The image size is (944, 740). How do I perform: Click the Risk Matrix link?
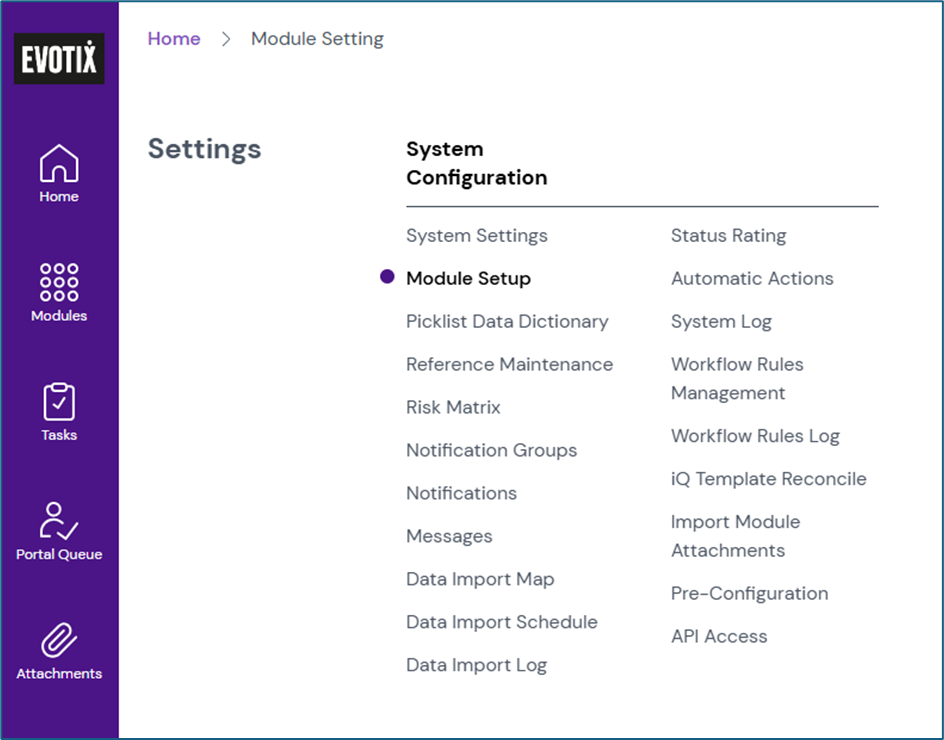(453, 408)
